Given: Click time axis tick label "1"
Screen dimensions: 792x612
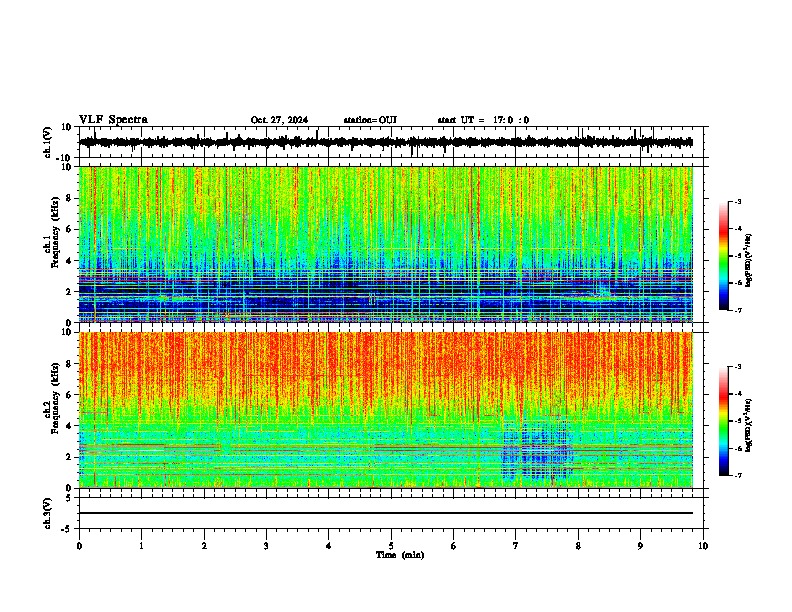Looking at the screenshot, I should tap(141, 546).
